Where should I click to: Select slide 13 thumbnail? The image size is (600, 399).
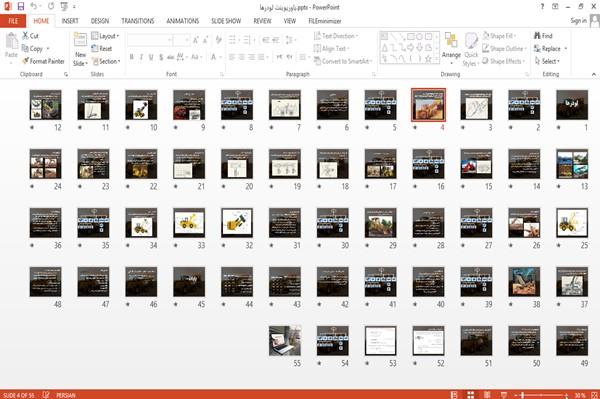[x=572, y=164]
